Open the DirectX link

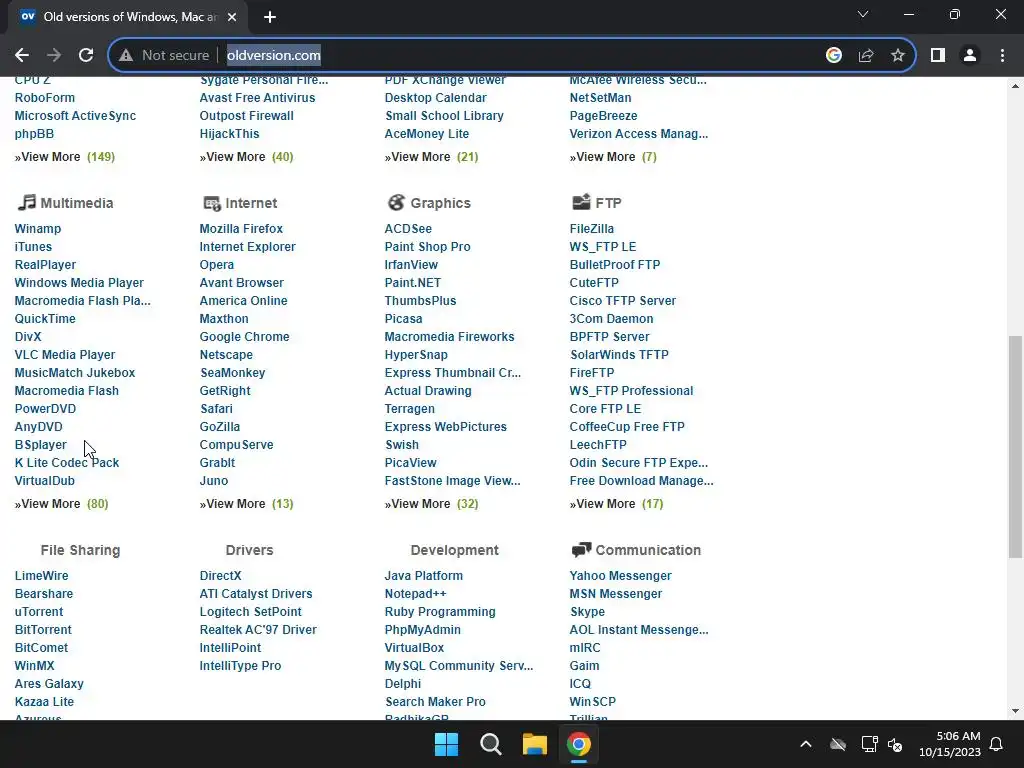(220, 576)
